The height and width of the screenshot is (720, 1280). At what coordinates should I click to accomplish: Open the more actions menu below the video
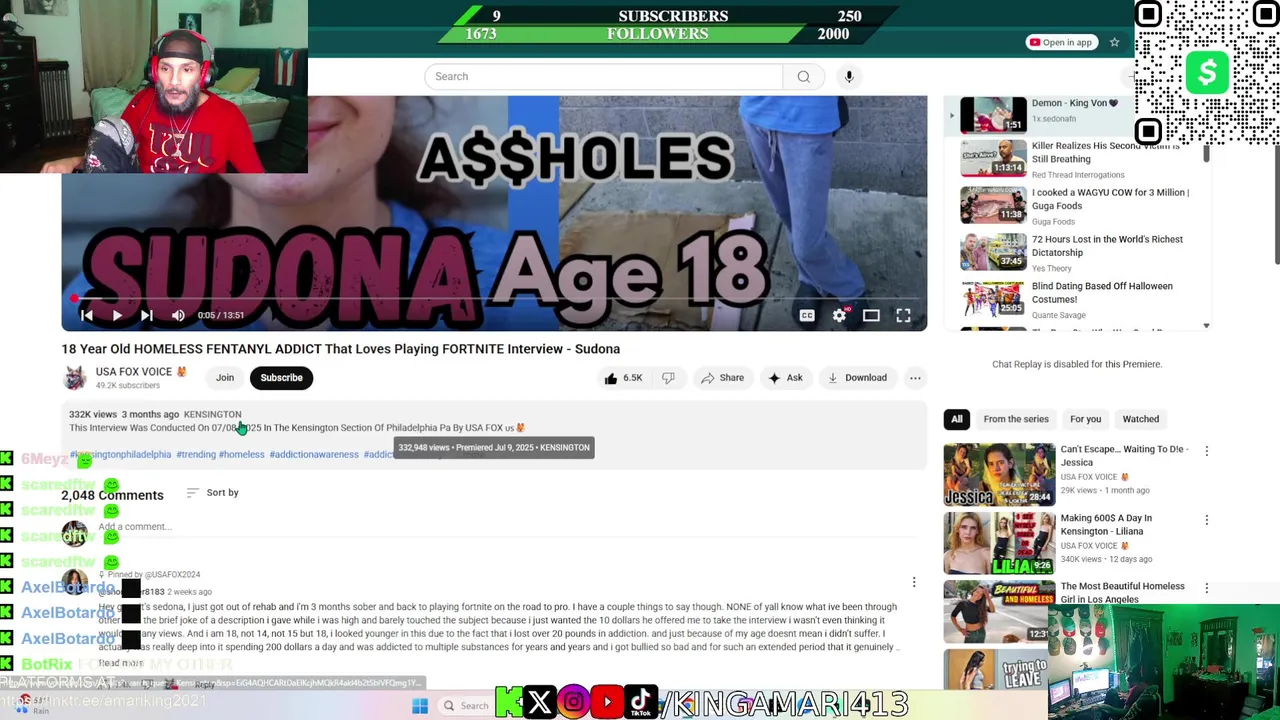[x=915, y=378]
